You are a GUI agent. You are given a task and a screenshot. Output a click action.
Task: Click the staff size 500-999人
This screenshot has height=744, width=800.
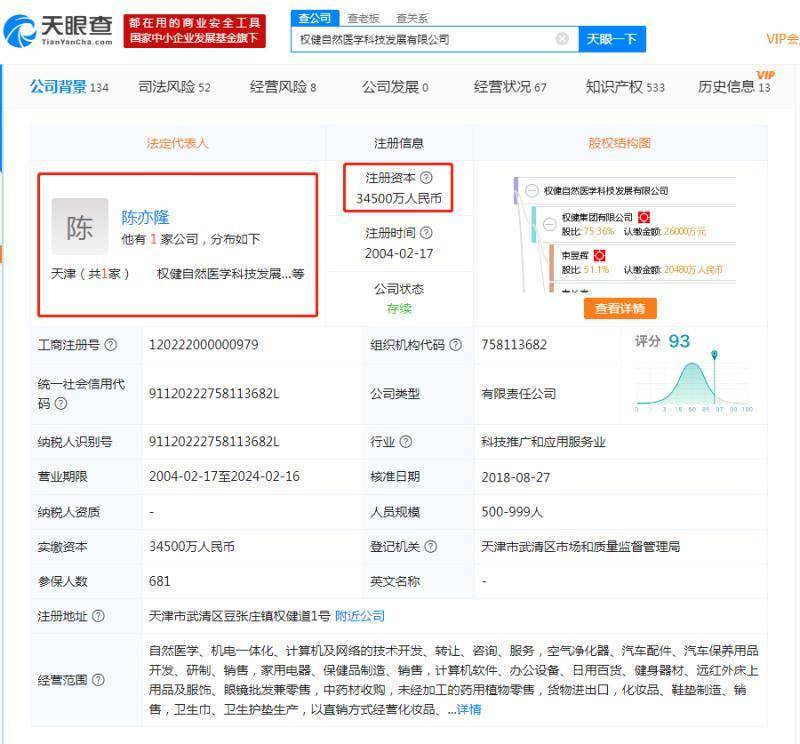tap(512, 512)
